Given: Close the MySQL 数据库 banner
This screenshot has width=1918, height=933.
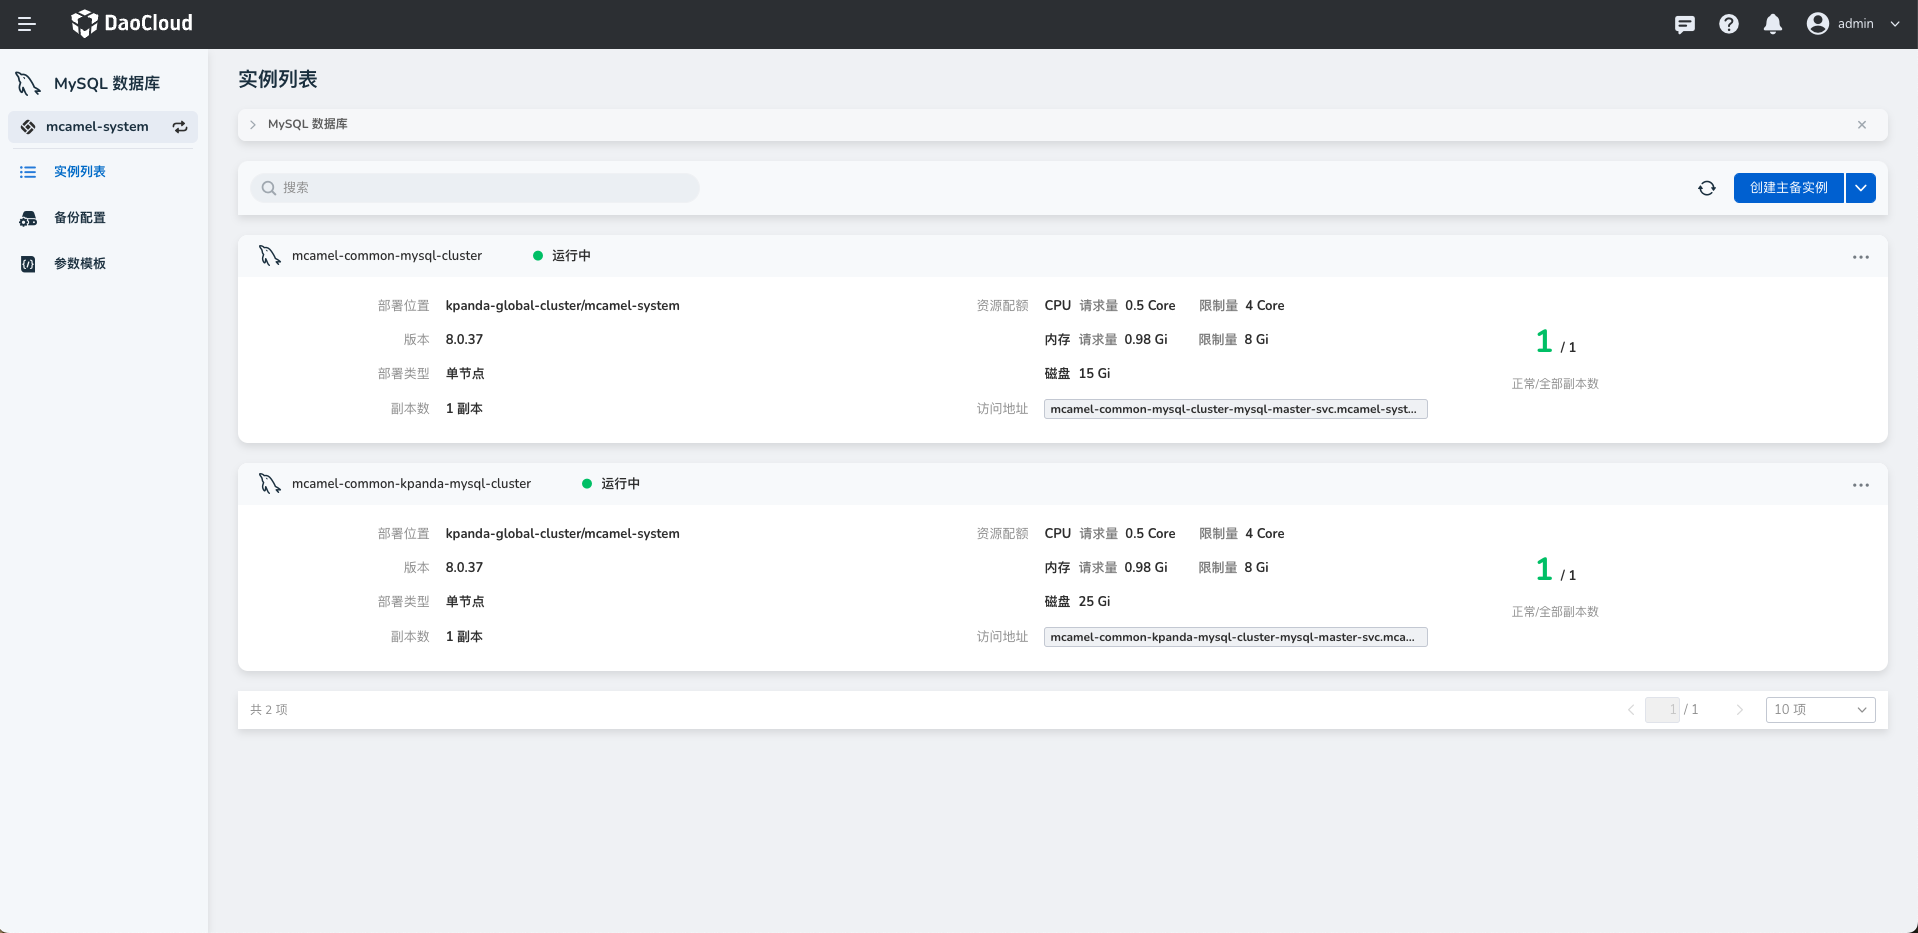Looking at the screenshot, I should point(1862,125).
